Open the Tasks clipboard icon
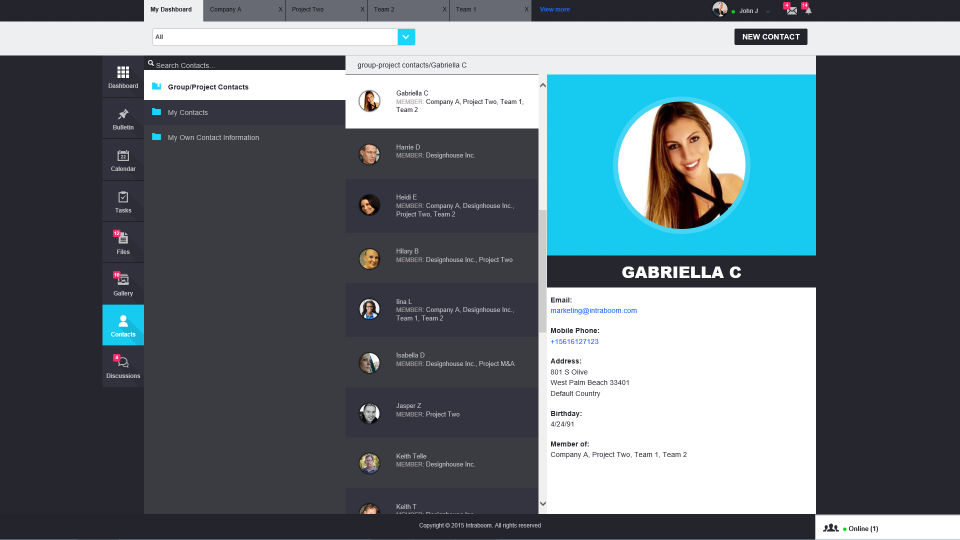 pos(123,201)
